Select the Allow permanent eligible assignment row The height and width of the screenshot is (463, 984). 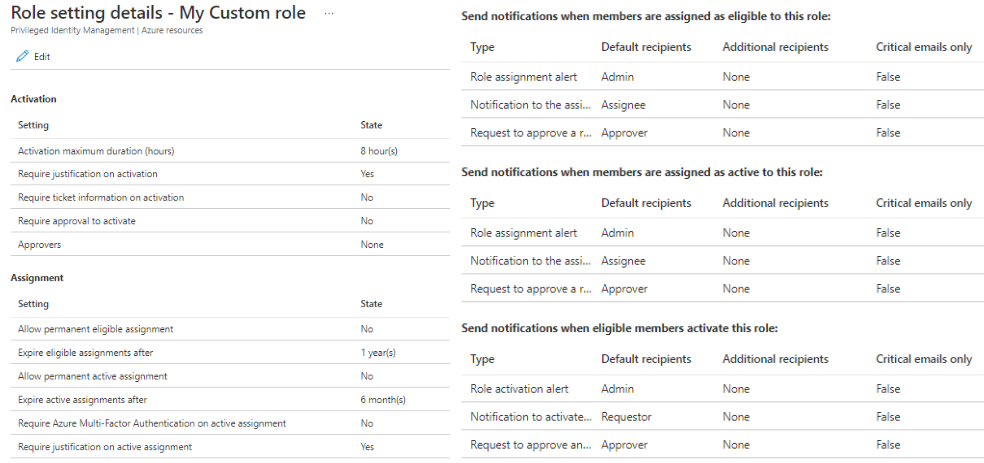pos(95,329)
